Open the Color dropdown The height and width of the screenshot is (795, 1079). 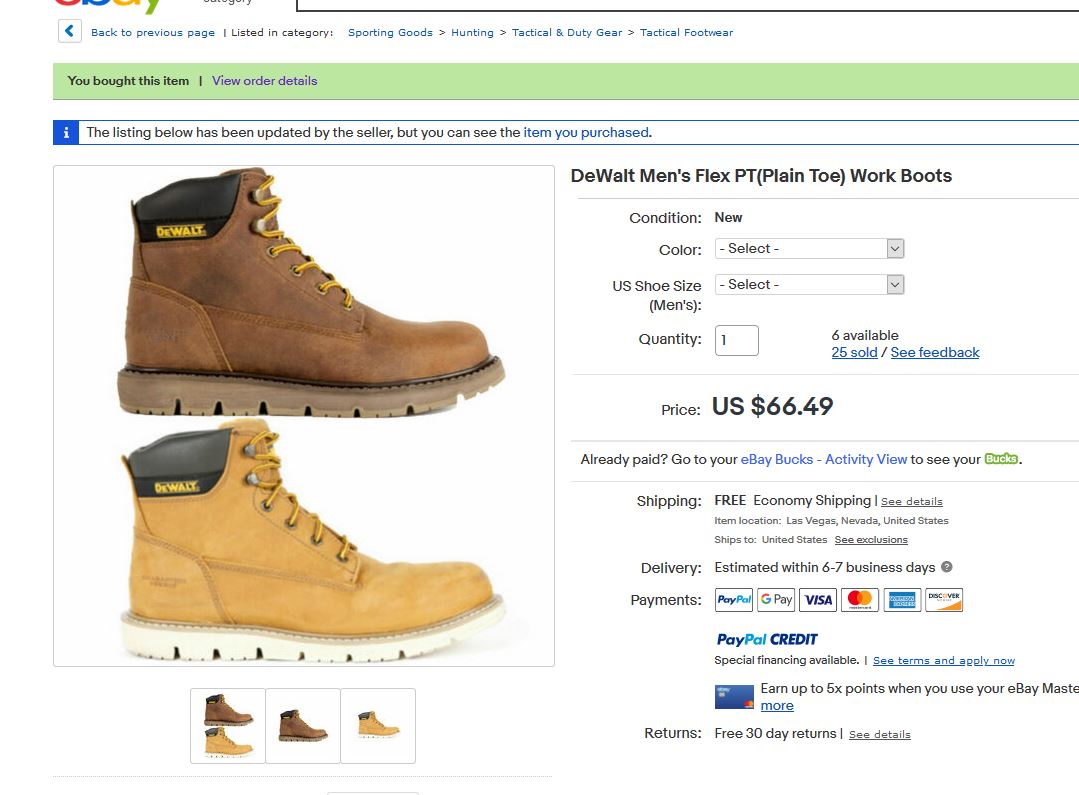click(809, 248)
